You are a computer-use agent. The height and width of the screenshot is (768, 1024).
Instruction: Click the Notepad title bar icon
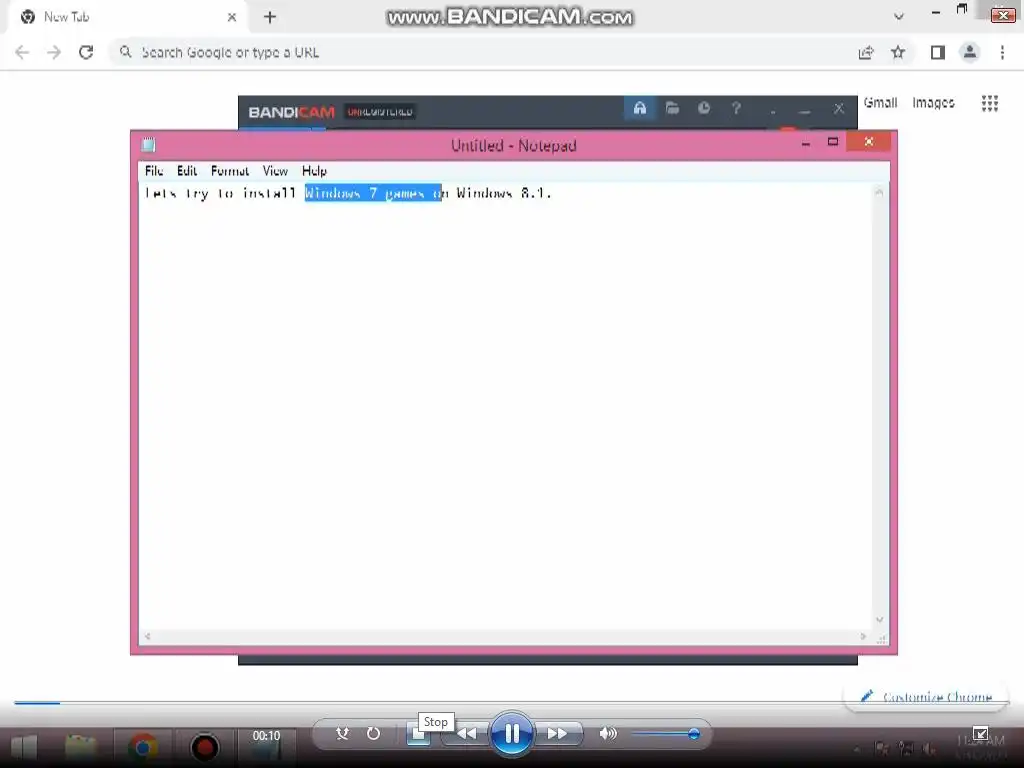148,145
